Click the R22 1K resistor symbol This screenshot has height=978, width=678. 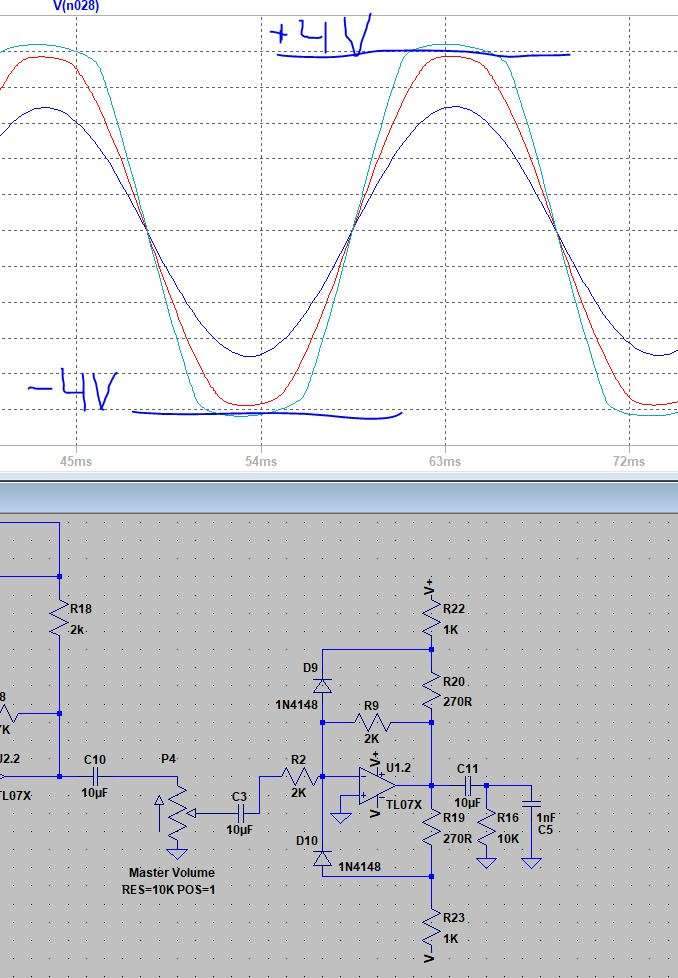point(432,623)
